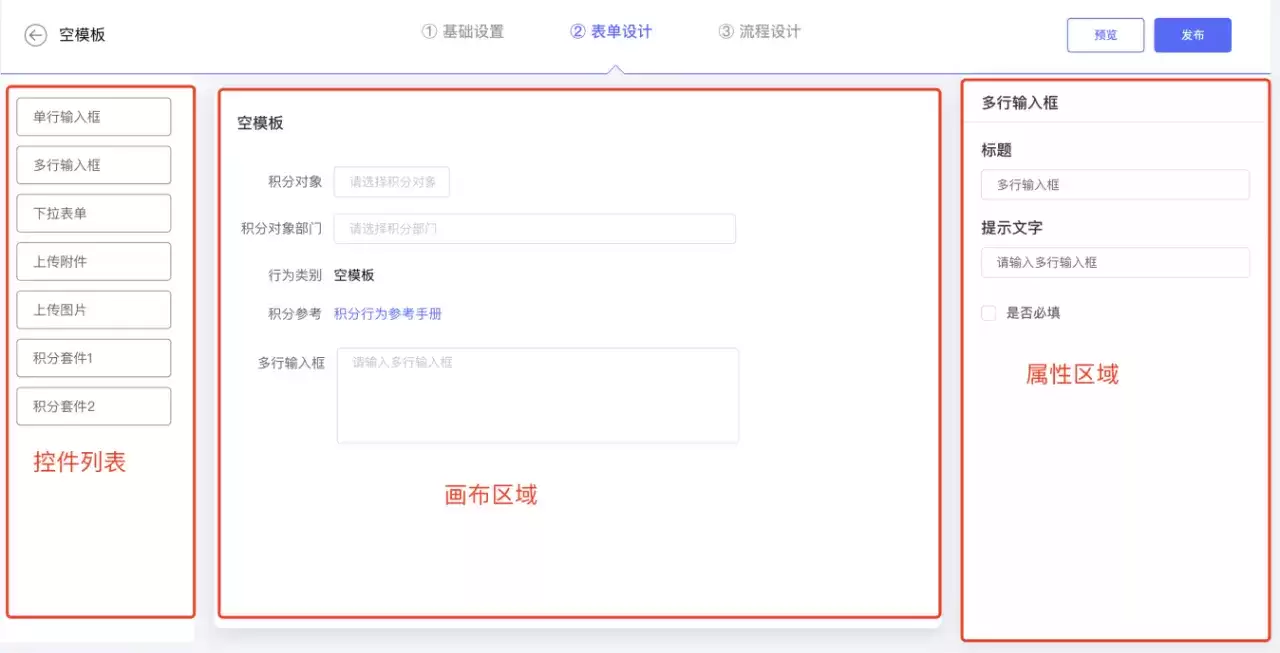Click the 多行输入框 properties panel header
Image resolution: width=1280 pixels, height=653 pixels.
click(x=1020, y=103)
